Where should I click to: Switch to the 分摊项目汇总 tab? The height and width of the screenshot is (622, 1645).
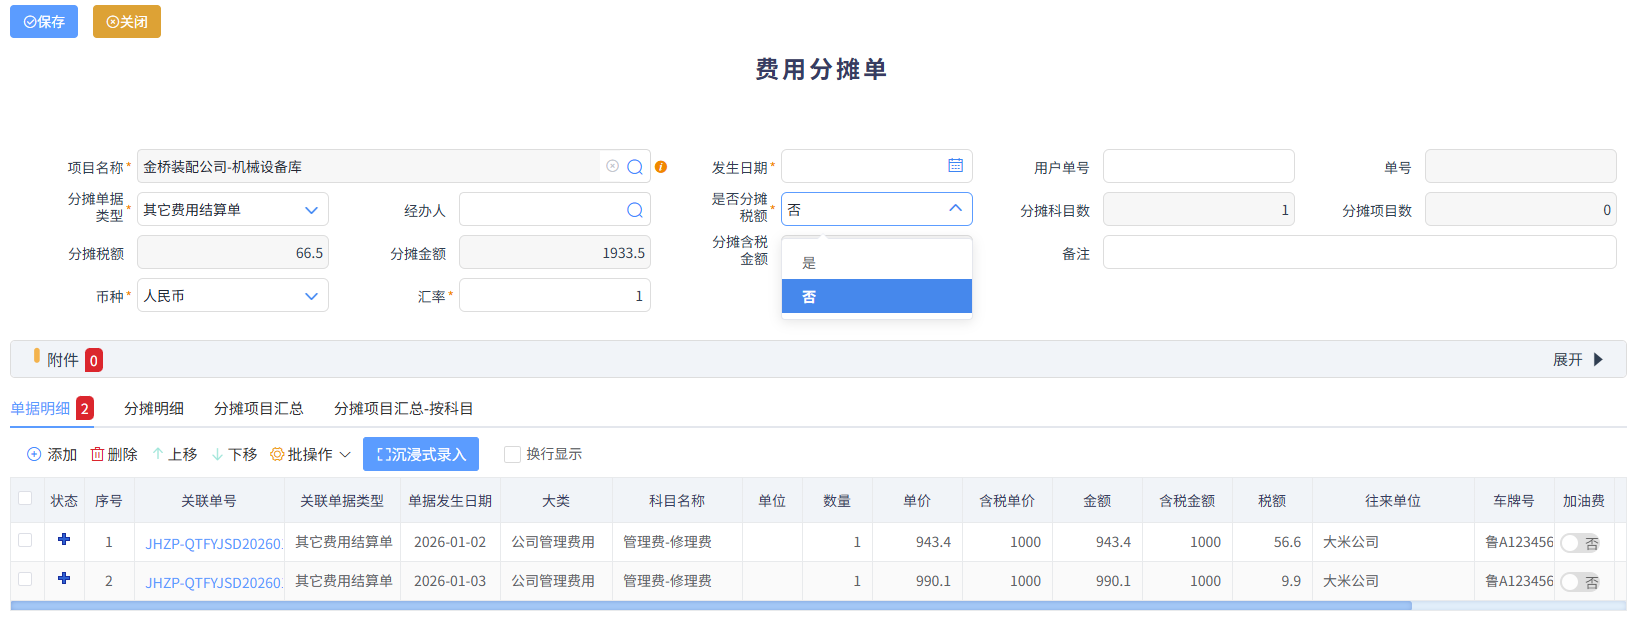(x=259, y=408)
